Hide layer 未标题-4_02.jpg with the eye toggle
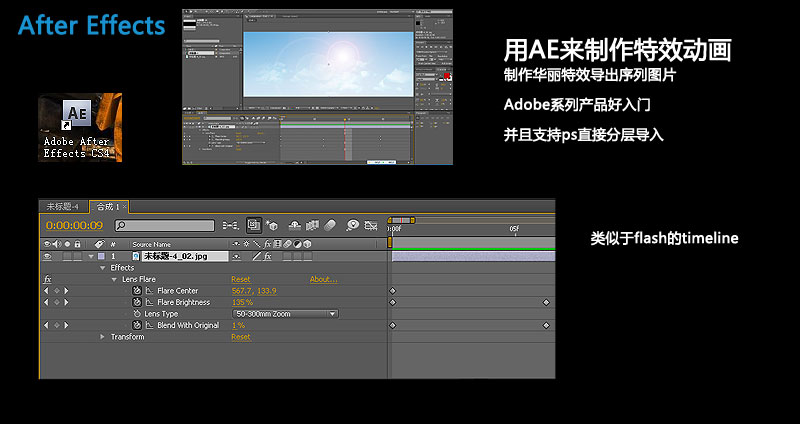800x424 pixels. tap(47, 256)
